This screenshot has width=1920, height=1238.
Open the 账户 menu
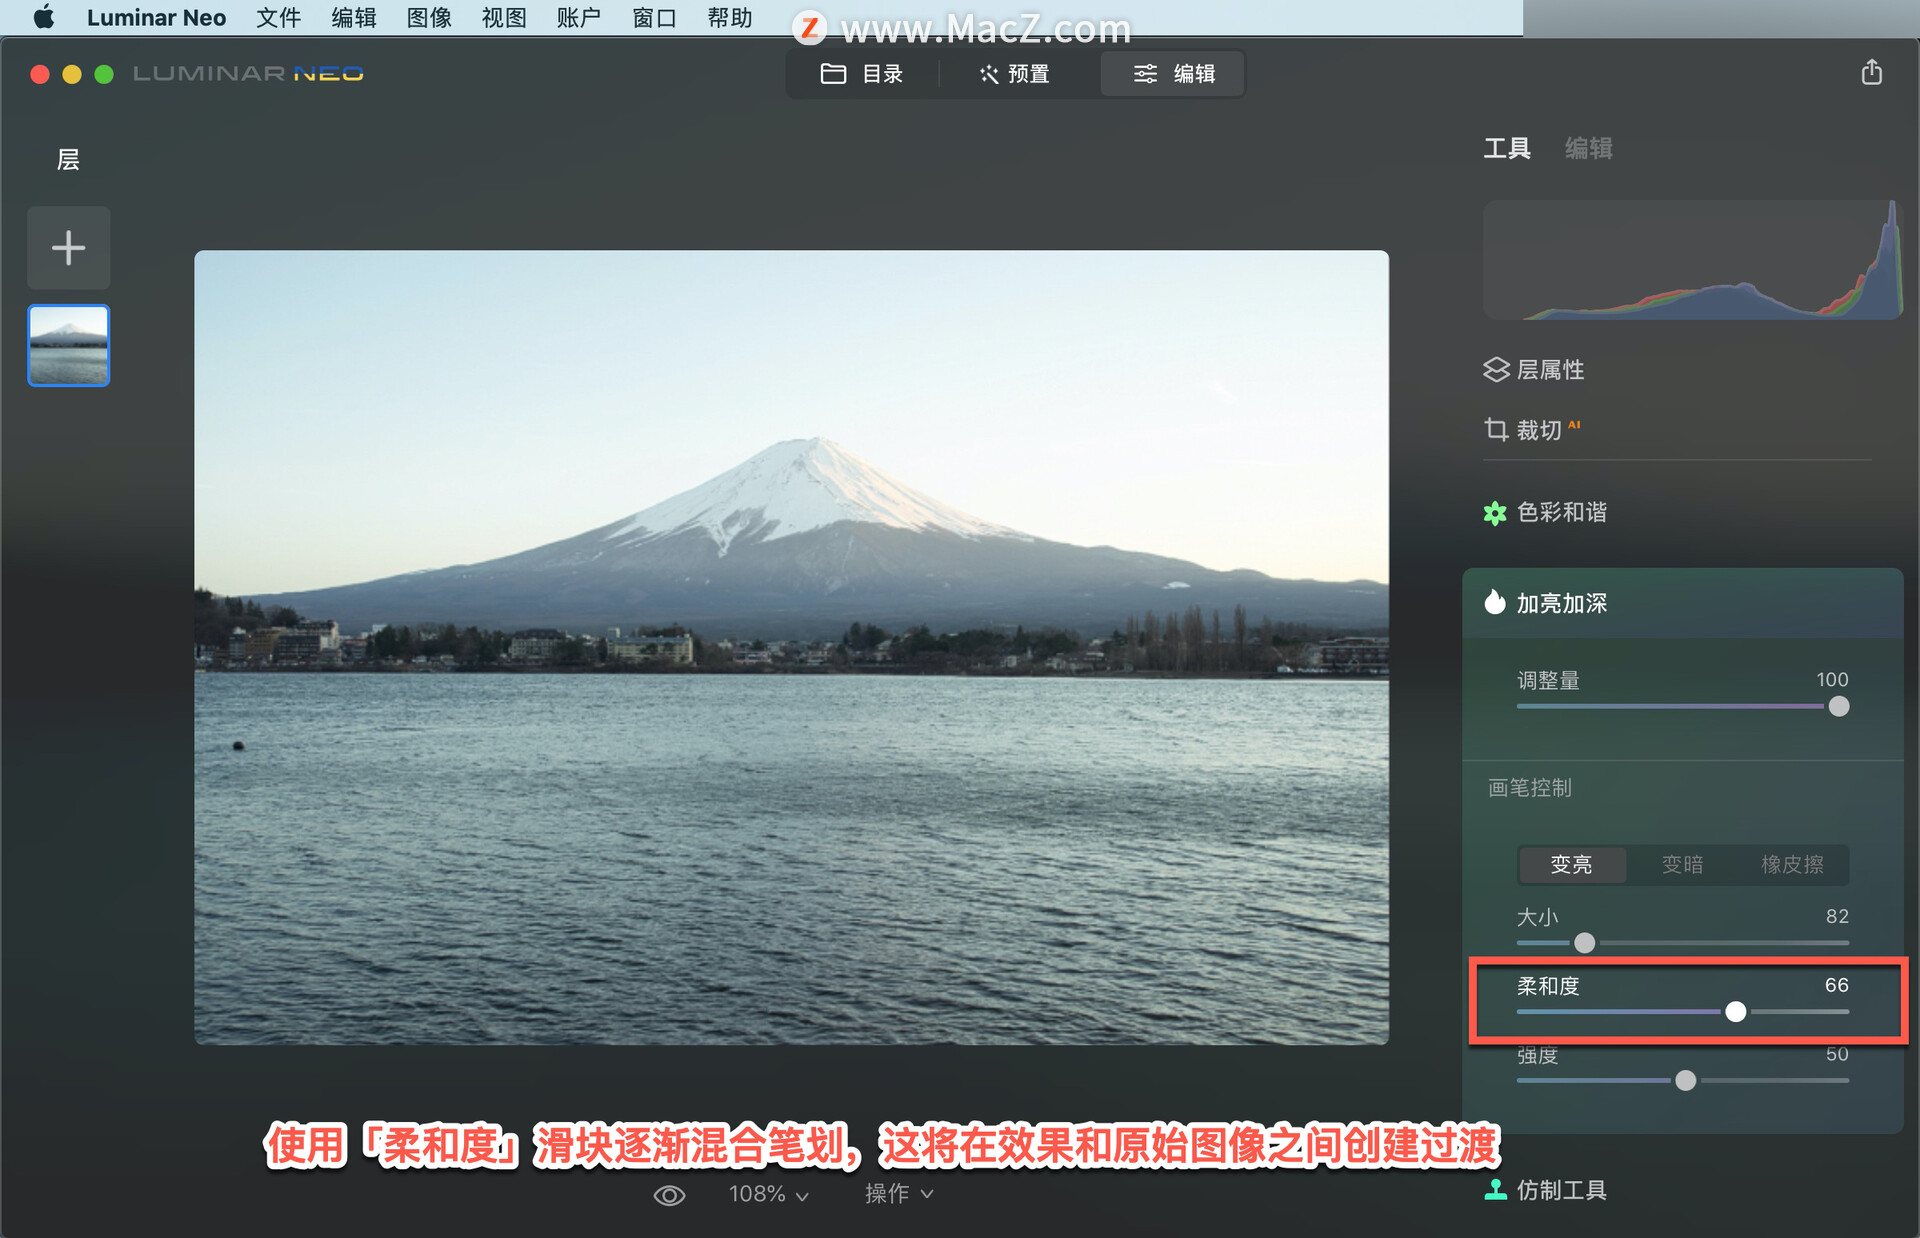[579, 17]
